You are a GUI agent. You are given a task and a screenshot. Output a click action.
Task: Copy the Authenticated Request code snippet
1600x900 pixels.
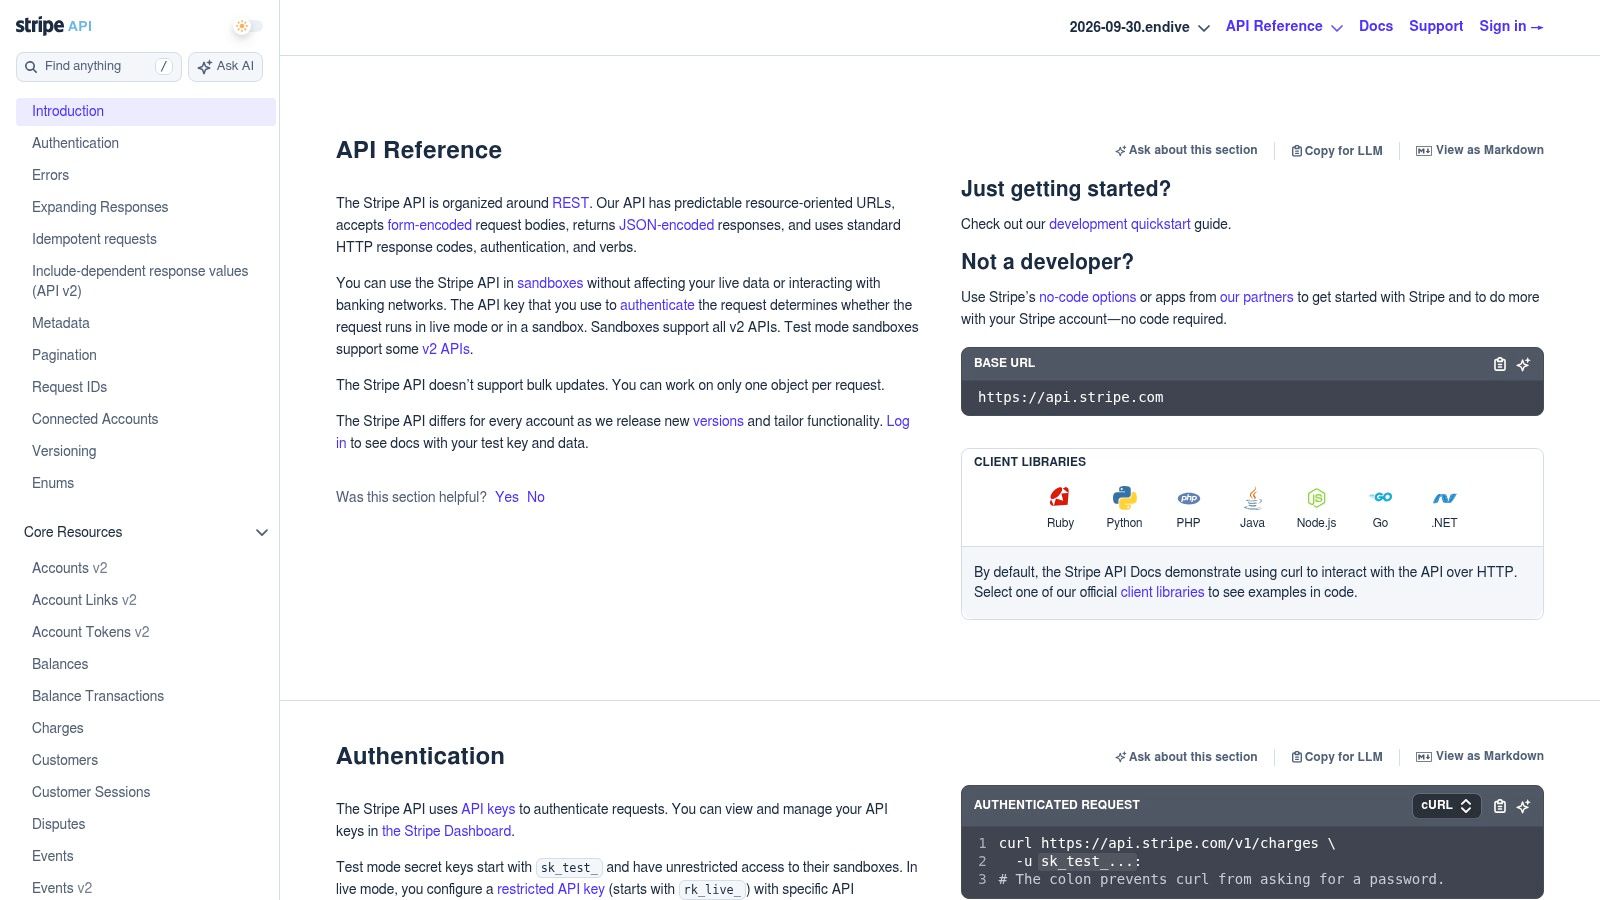[x=1500, y=806]
